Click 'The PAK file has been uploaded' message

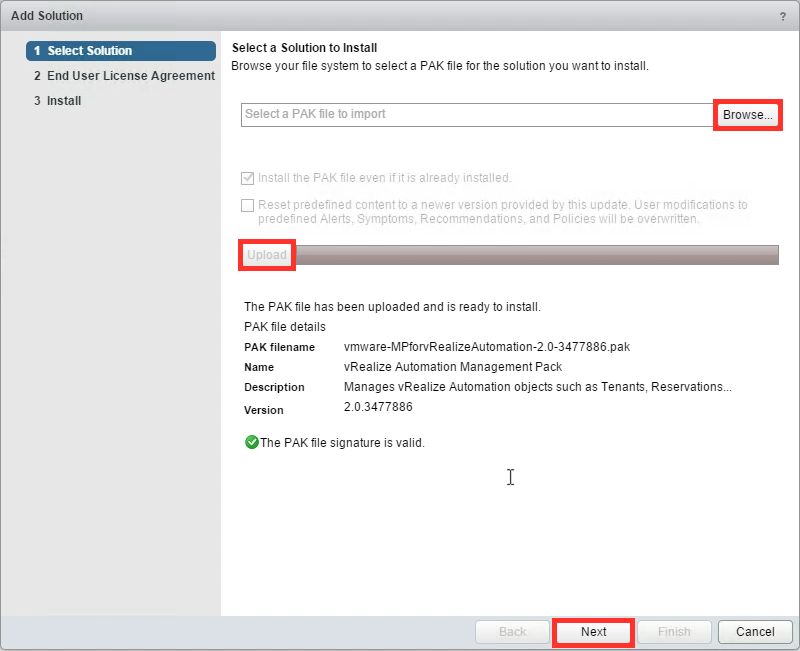tap(392, 307)
